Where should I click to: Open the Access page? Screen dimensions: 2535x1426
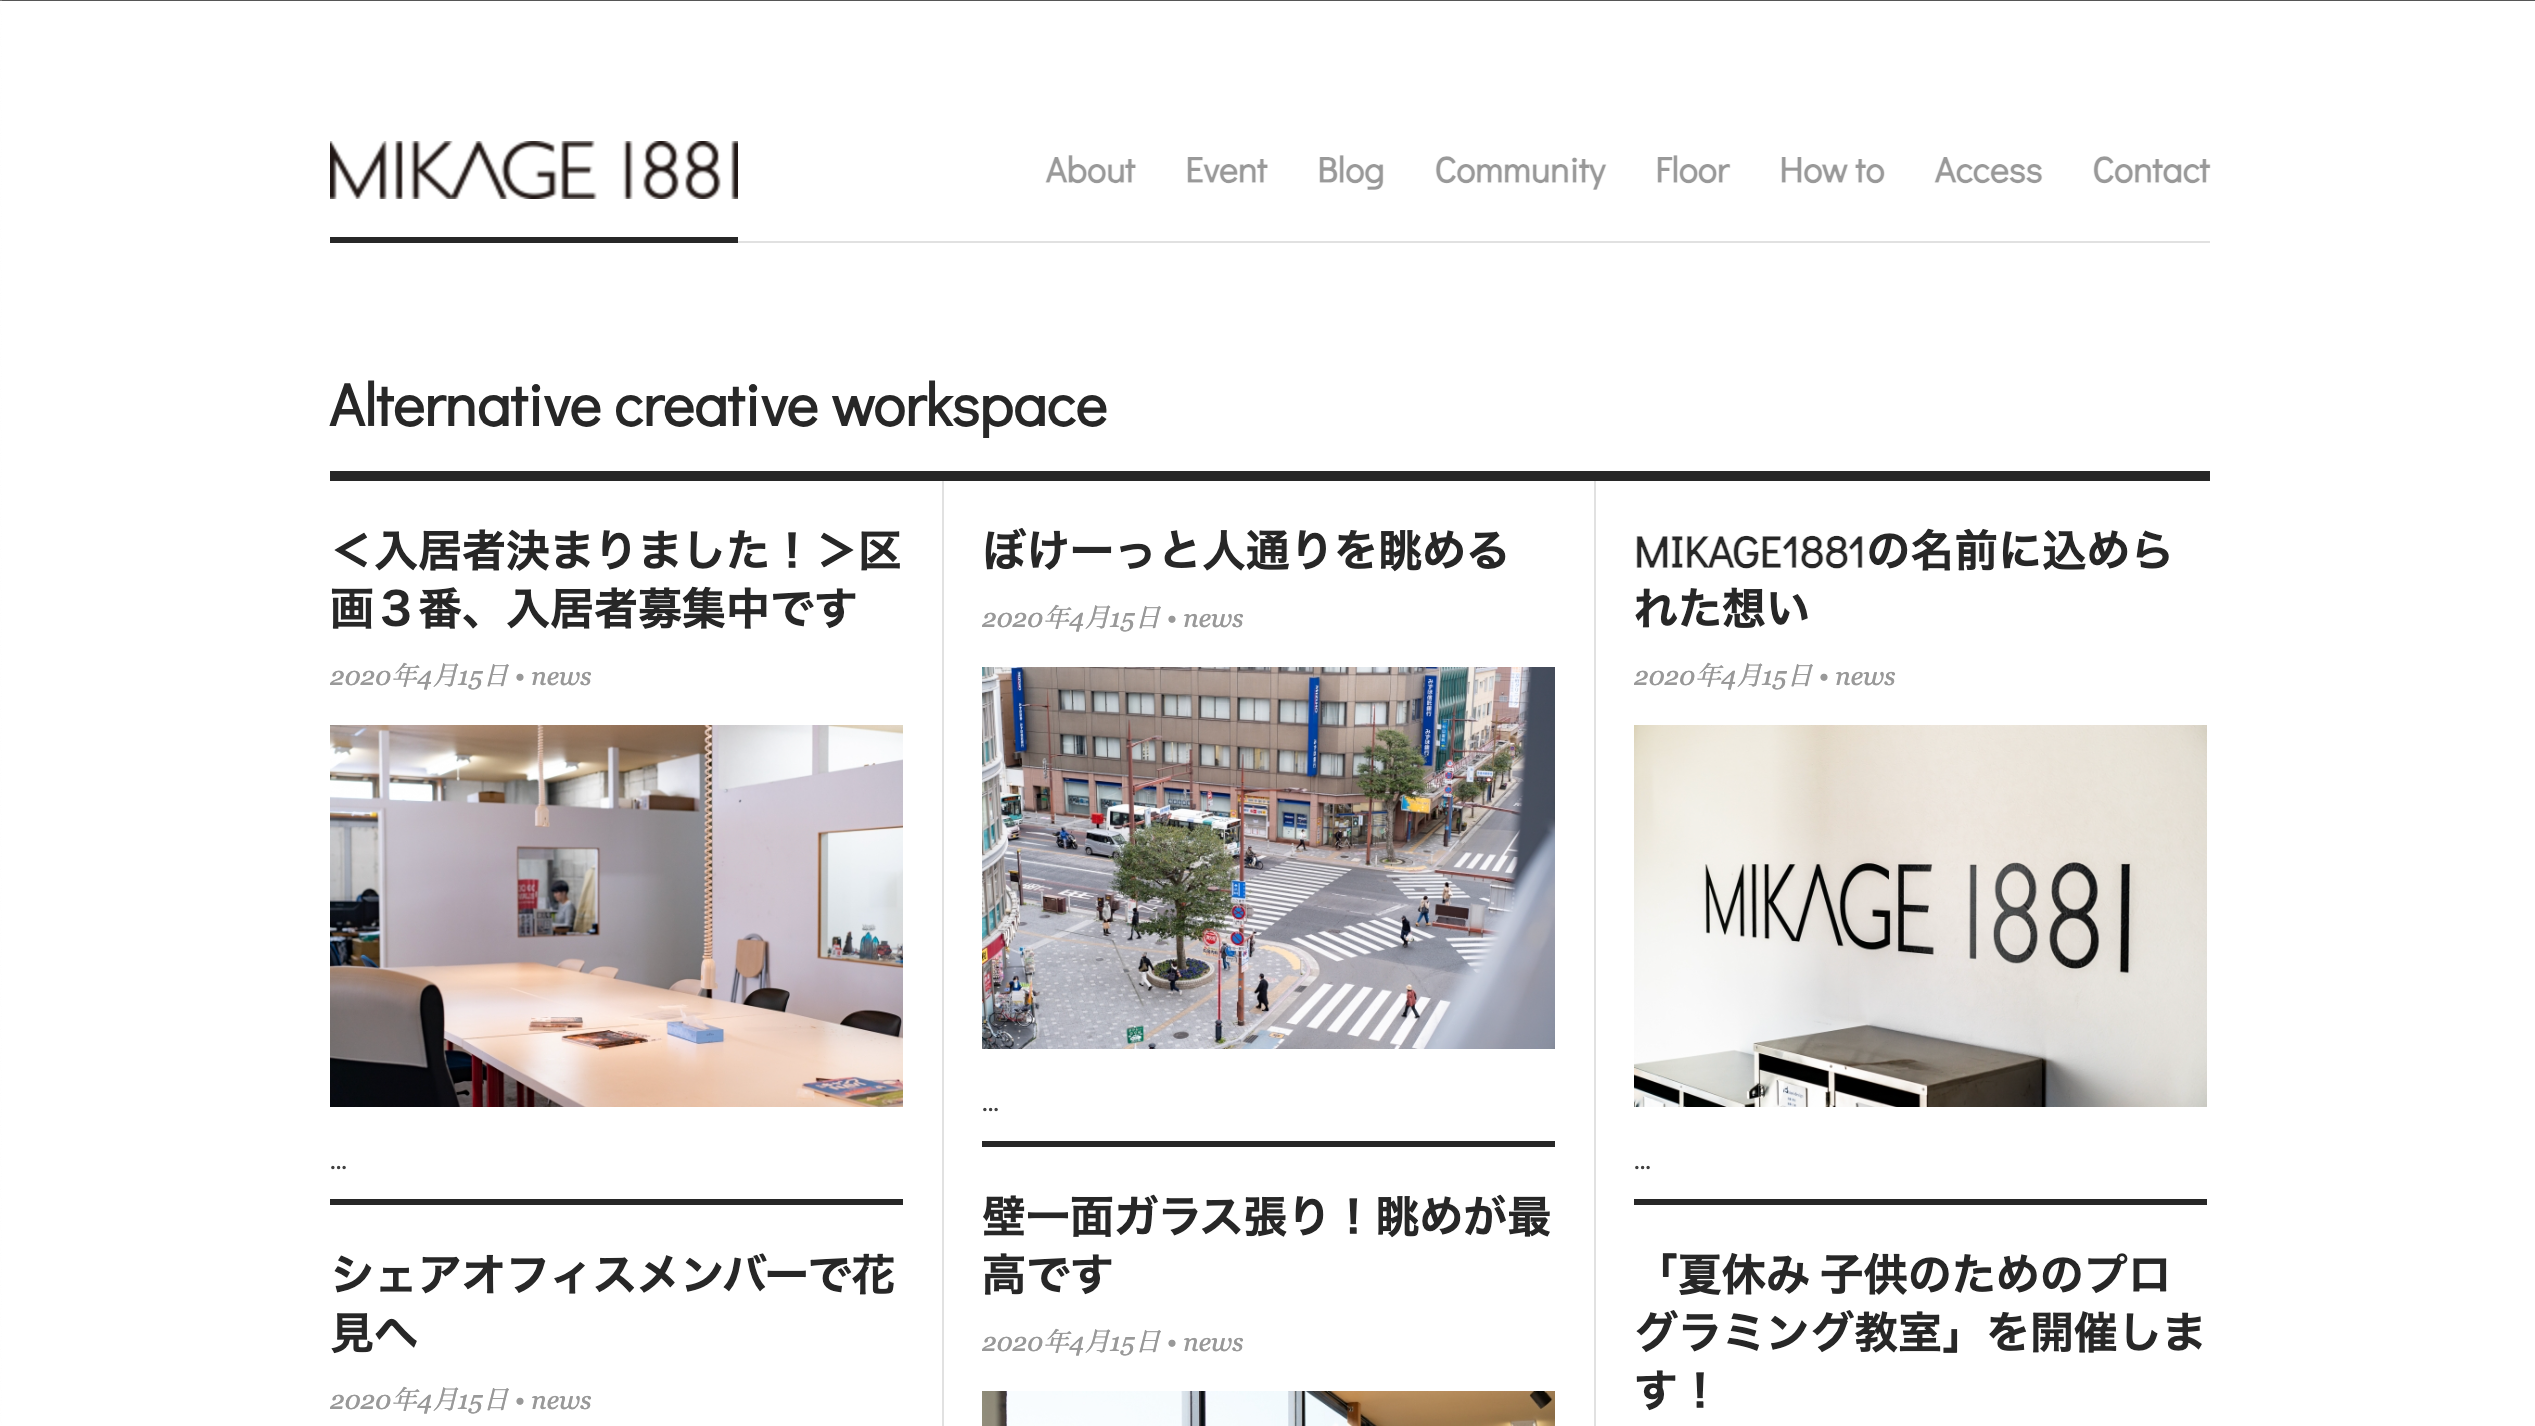point(1988,171)
